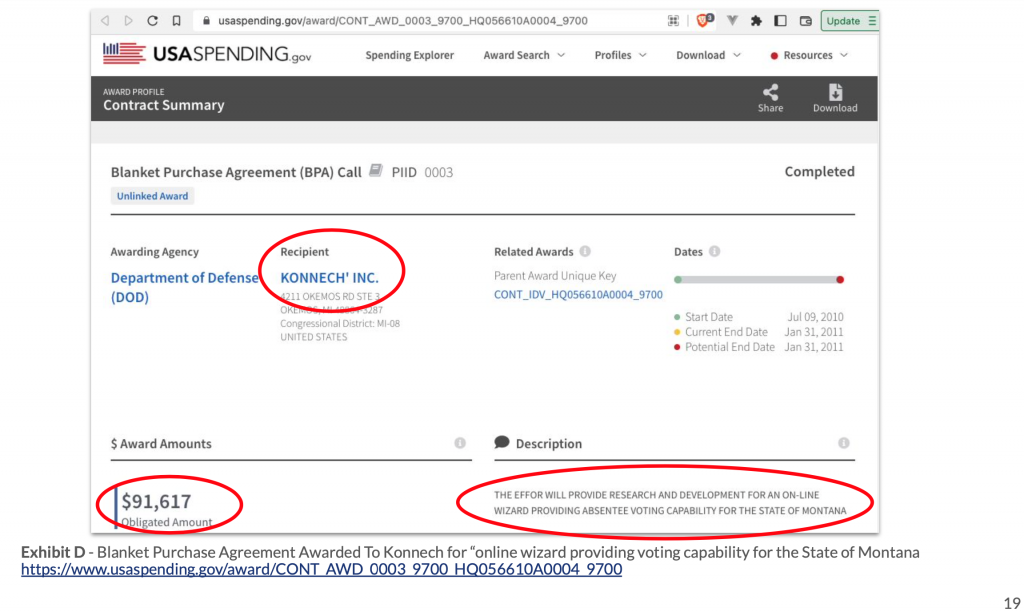Click the red end marker on dates progress bar
Screen dimensions: 1024x612
[840, 280]
